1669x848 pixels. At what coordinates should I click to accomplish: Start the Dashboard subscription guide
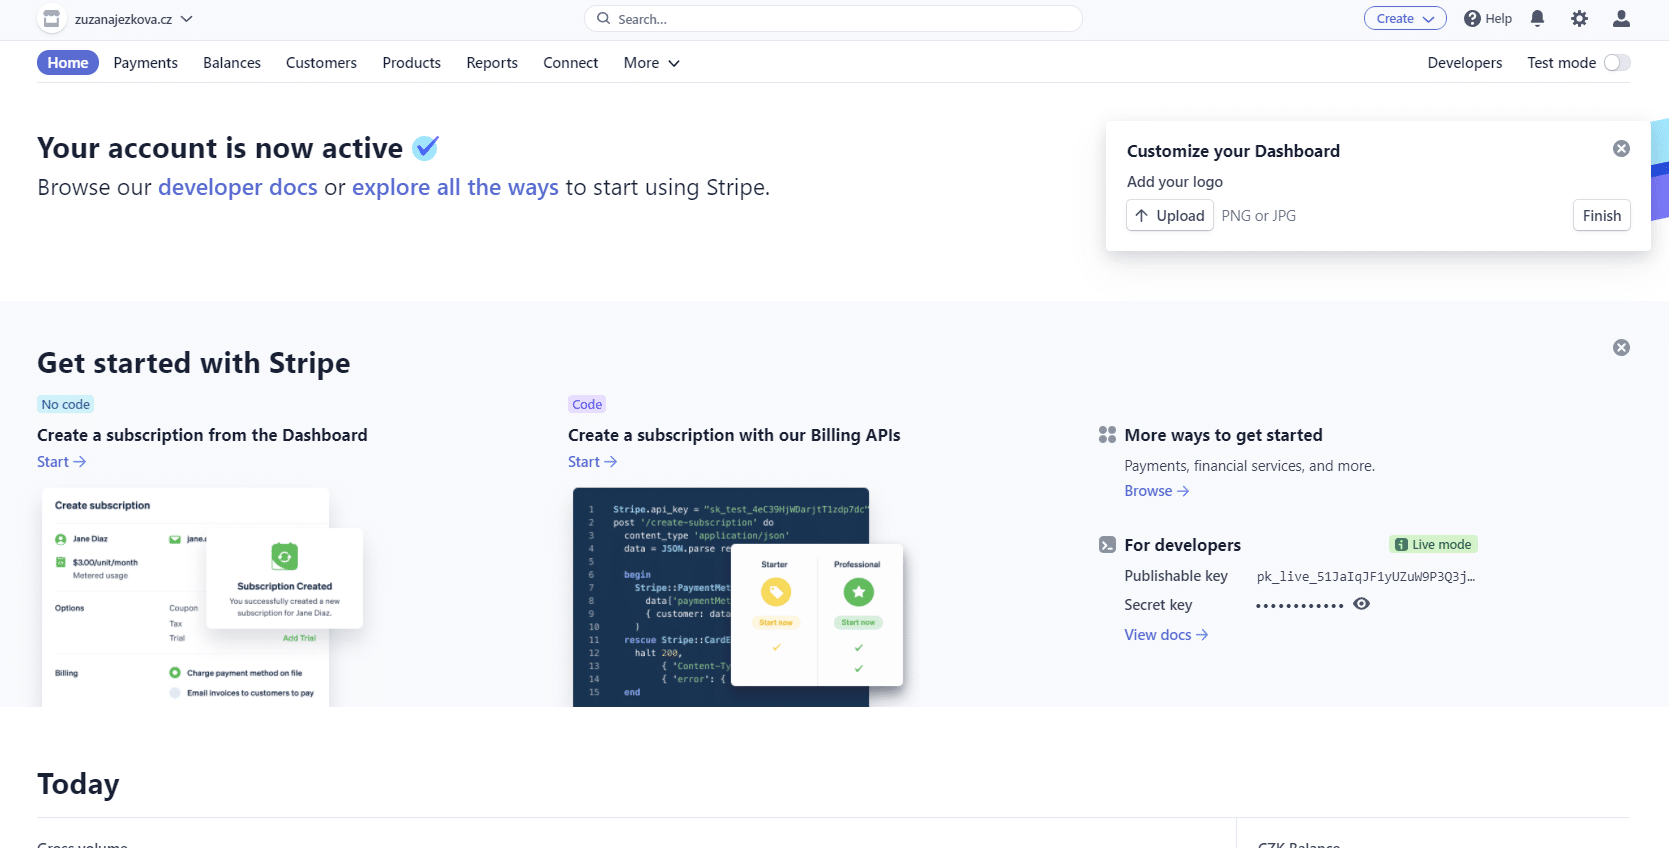(61, 462)
